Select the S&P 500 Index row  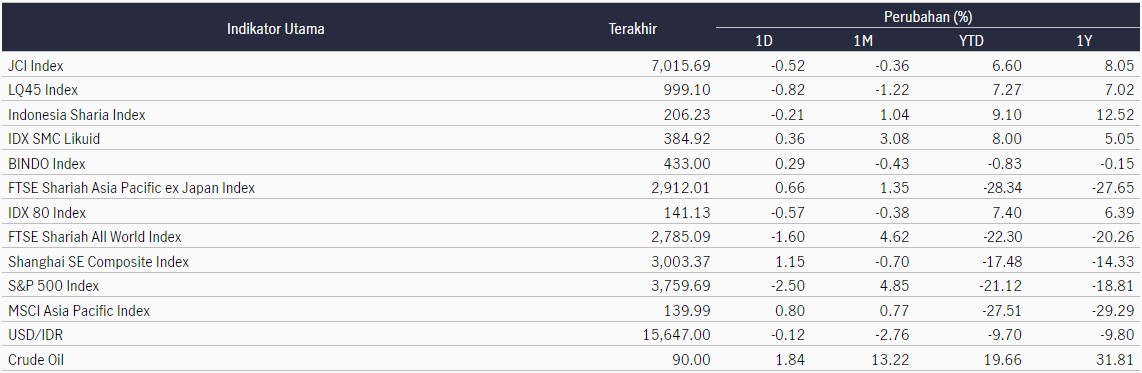[571, 286]
